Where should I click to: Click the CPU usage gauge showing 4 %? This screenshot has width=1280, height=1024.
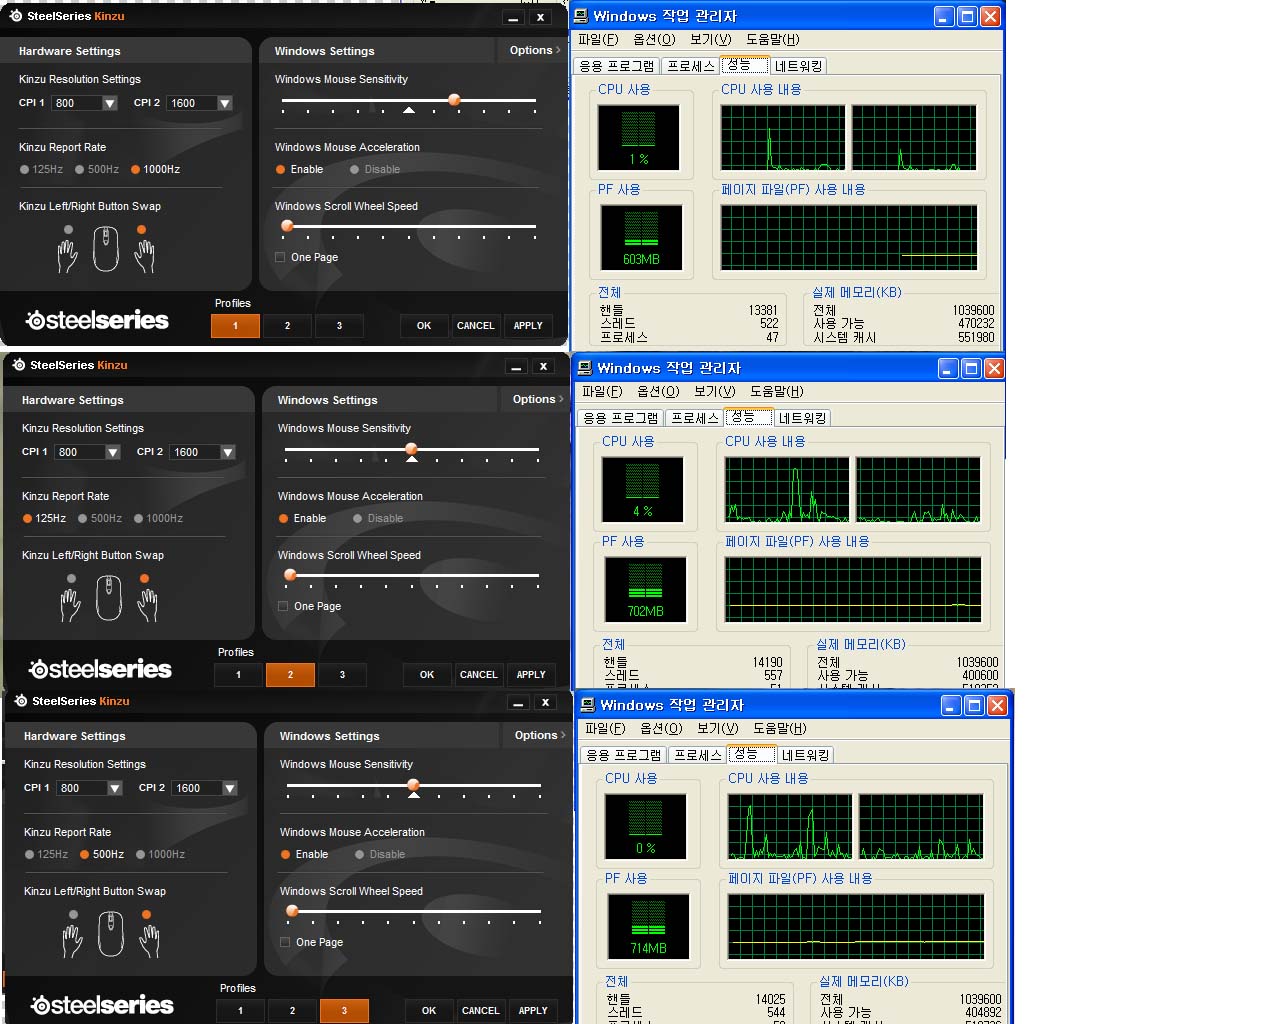tap(643, 489)
